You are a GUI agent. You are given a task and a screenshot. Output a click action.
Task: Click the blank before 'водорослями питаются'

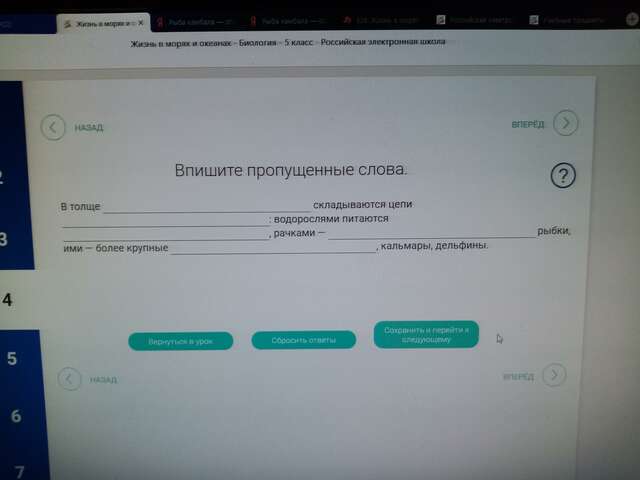pos(166,221)
